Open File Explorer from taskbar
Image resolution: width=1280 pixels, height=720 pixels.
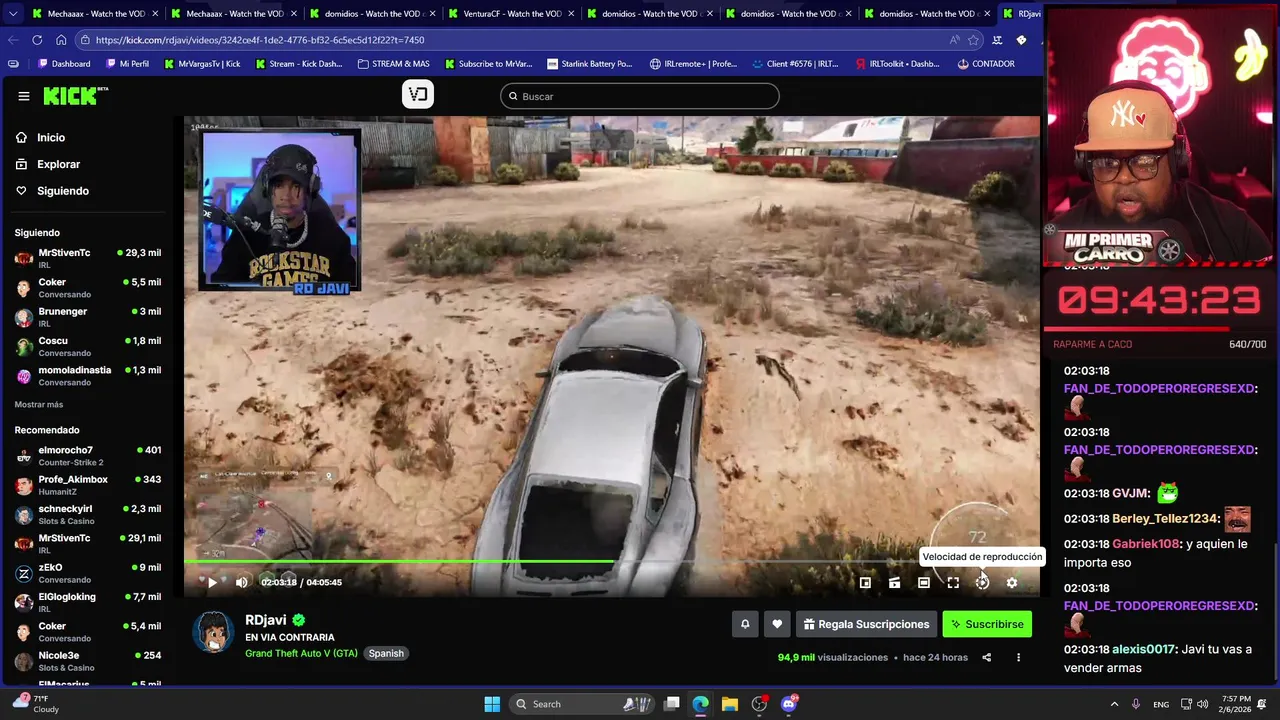click(730, 704)
